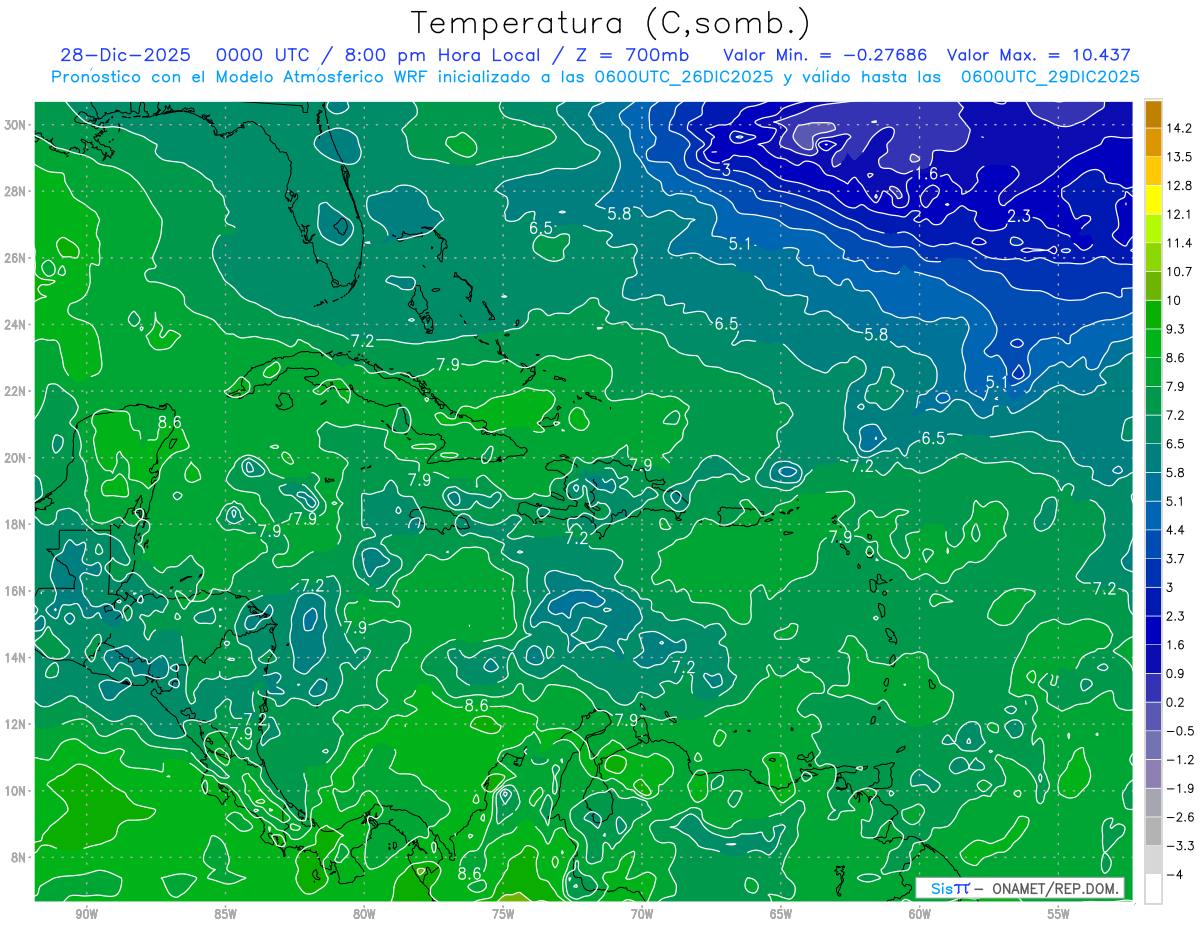
Task: Click the 22N latitude axis label
Action: [14, 391]
